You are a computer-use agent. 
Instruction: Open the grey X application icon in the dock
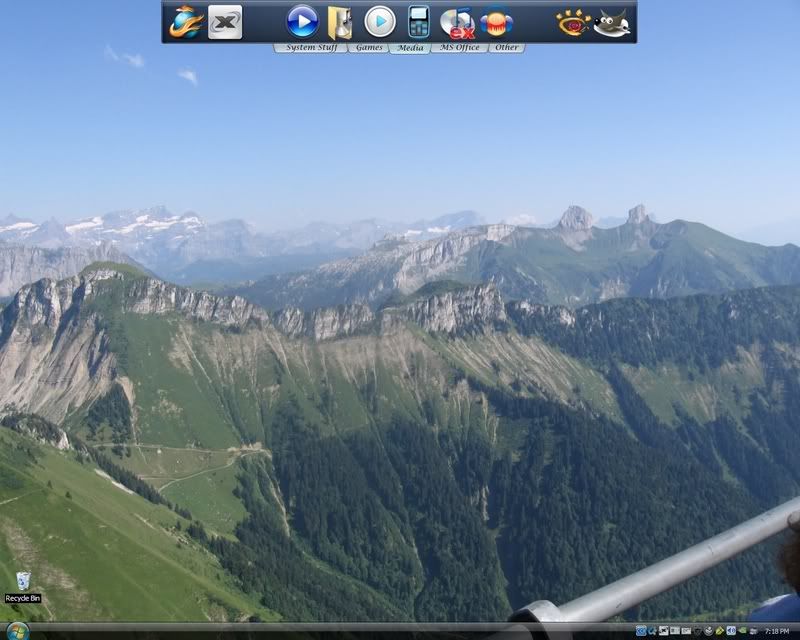coord(225,22)
